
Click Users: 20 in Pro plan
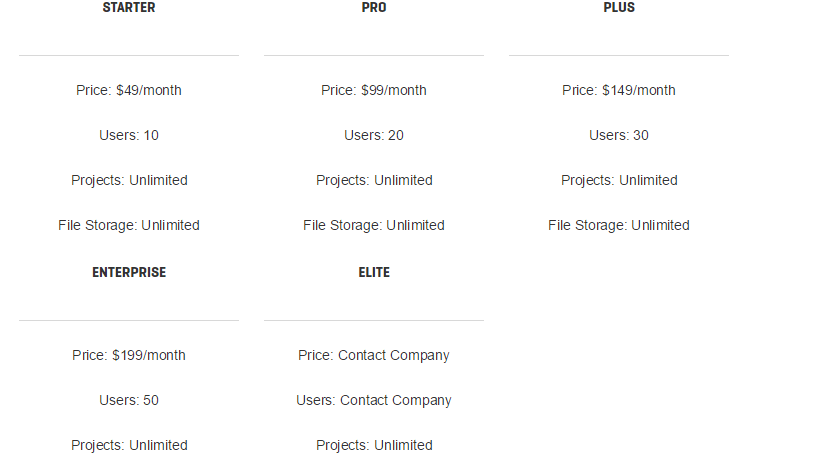[x=374, y=135]
